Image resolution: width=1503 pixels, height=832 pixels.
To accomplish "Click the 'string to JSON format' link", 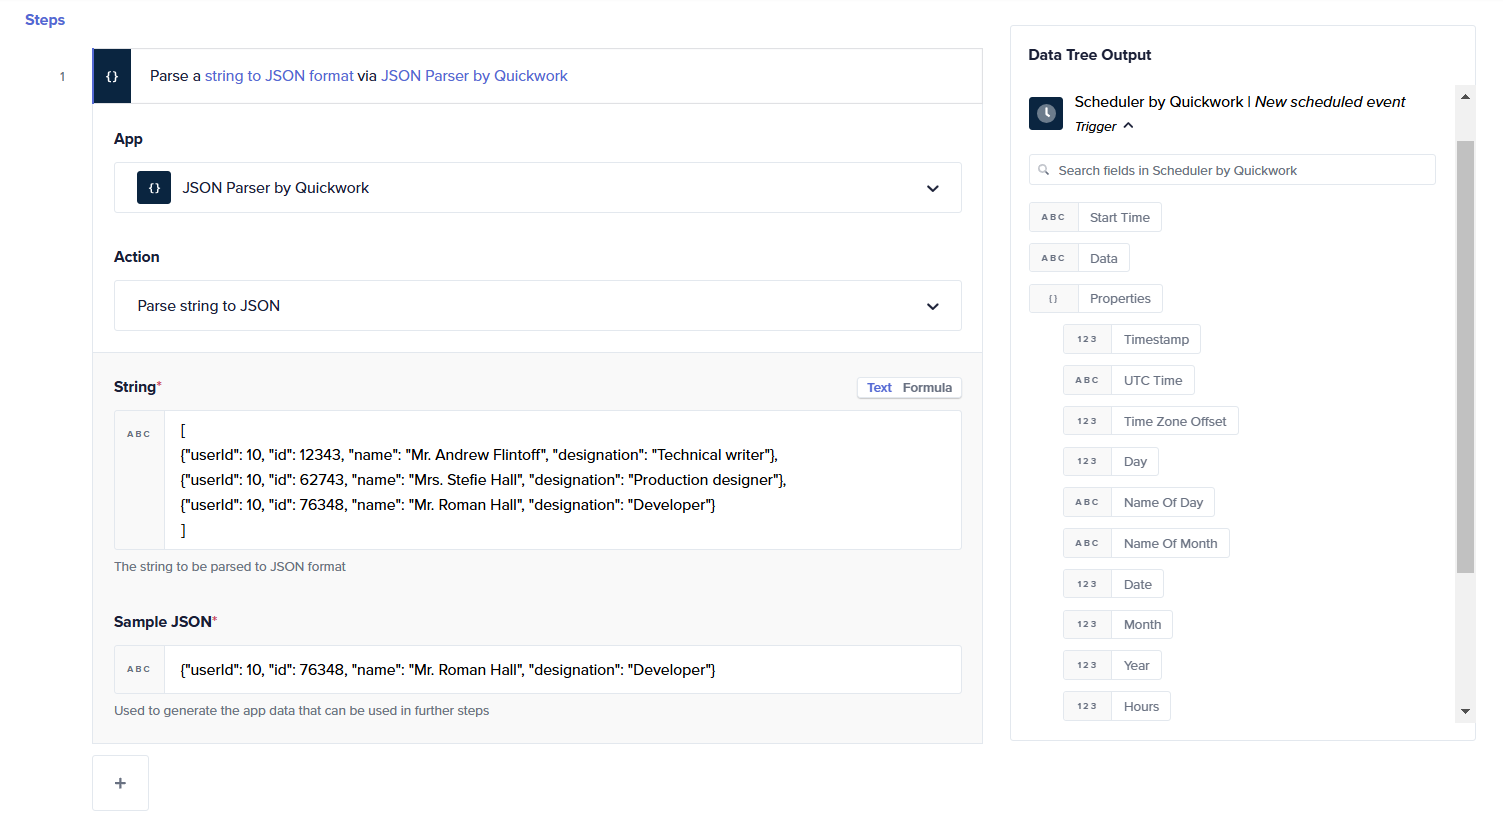I will point(279,76).
